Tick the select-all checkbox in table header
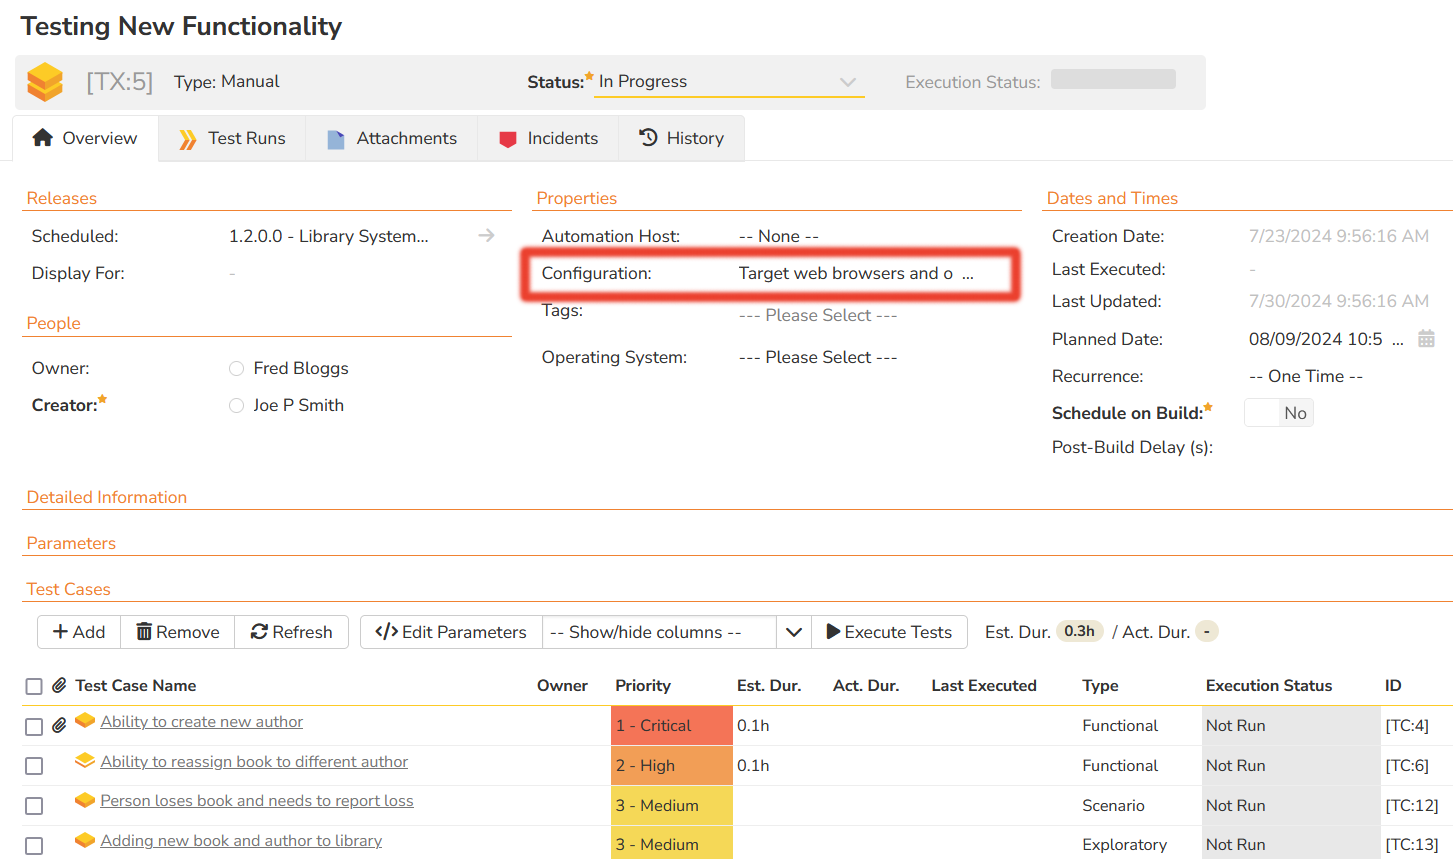The image size is (1453, 859). pos(34,686)
